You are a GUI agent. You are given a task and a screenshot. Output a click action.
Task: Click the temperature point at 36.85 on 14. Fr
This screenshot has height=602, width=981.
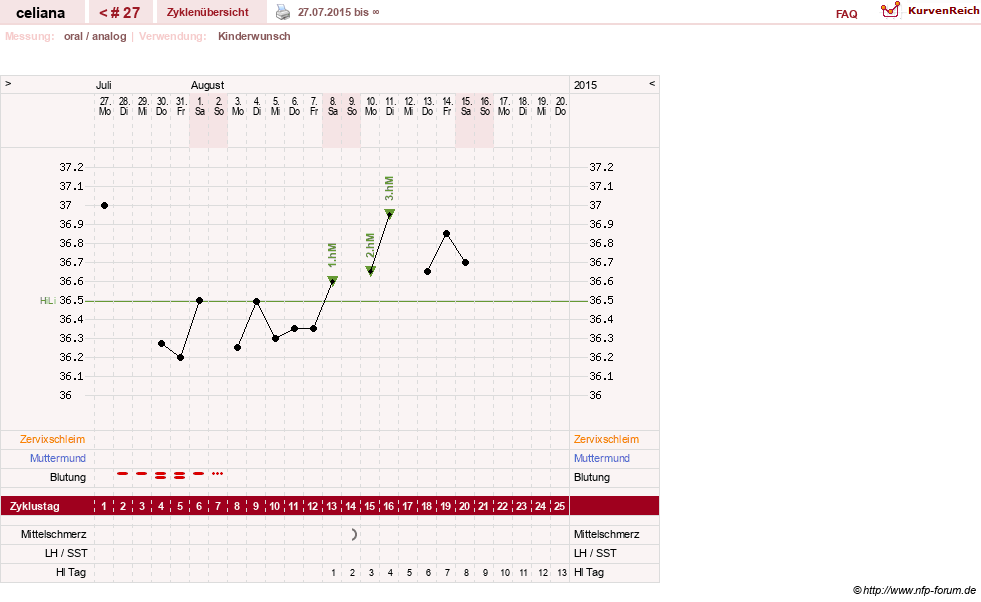pyautogui.click(x=447, y=233)
